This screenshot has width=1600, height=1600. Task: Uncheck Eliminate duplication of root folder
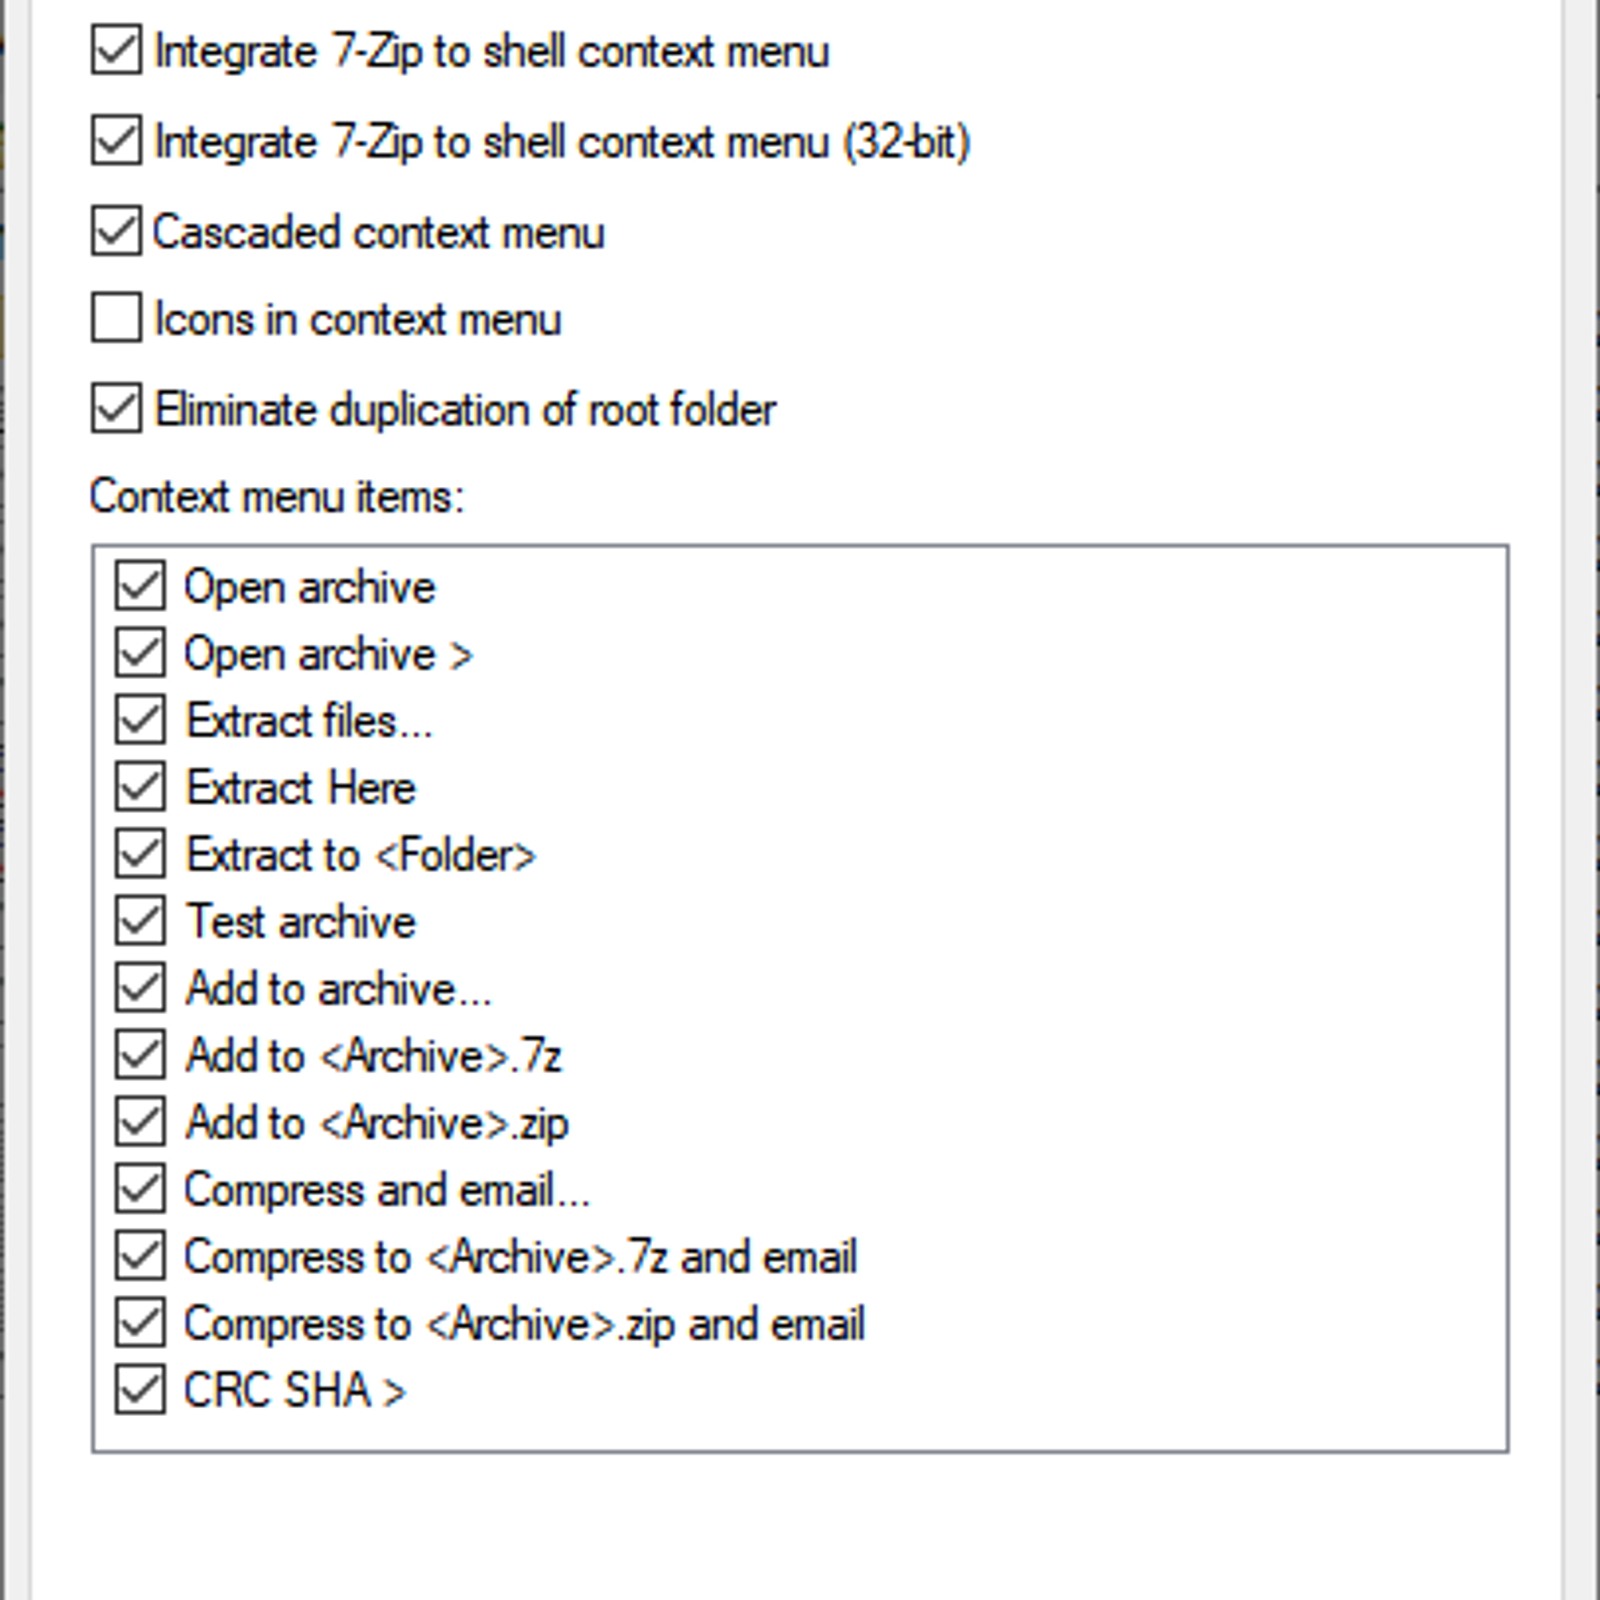coord(116,409)
